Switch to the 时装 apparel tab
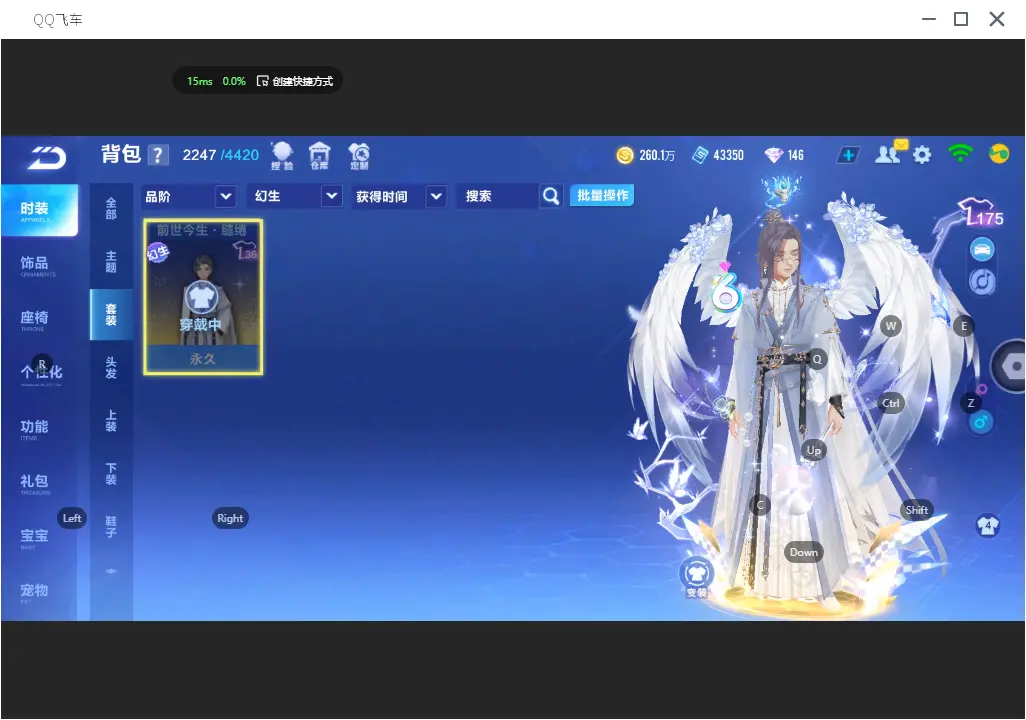Image resolution: width=1026 pixels, height=720 pixels. click(39, 209)
